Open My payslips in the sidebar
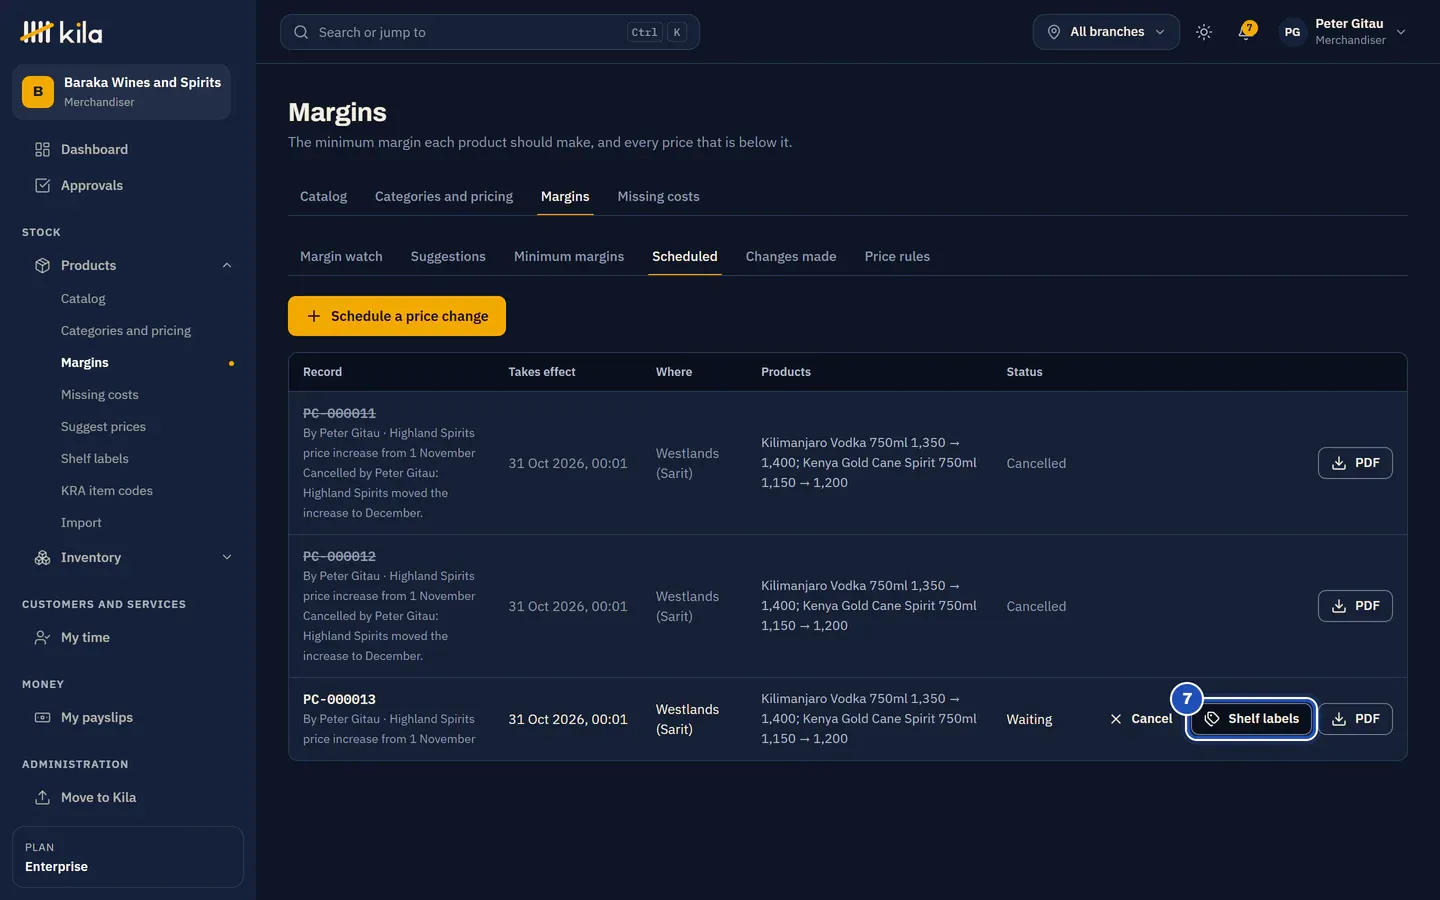1440x900 pixels. 128,718
